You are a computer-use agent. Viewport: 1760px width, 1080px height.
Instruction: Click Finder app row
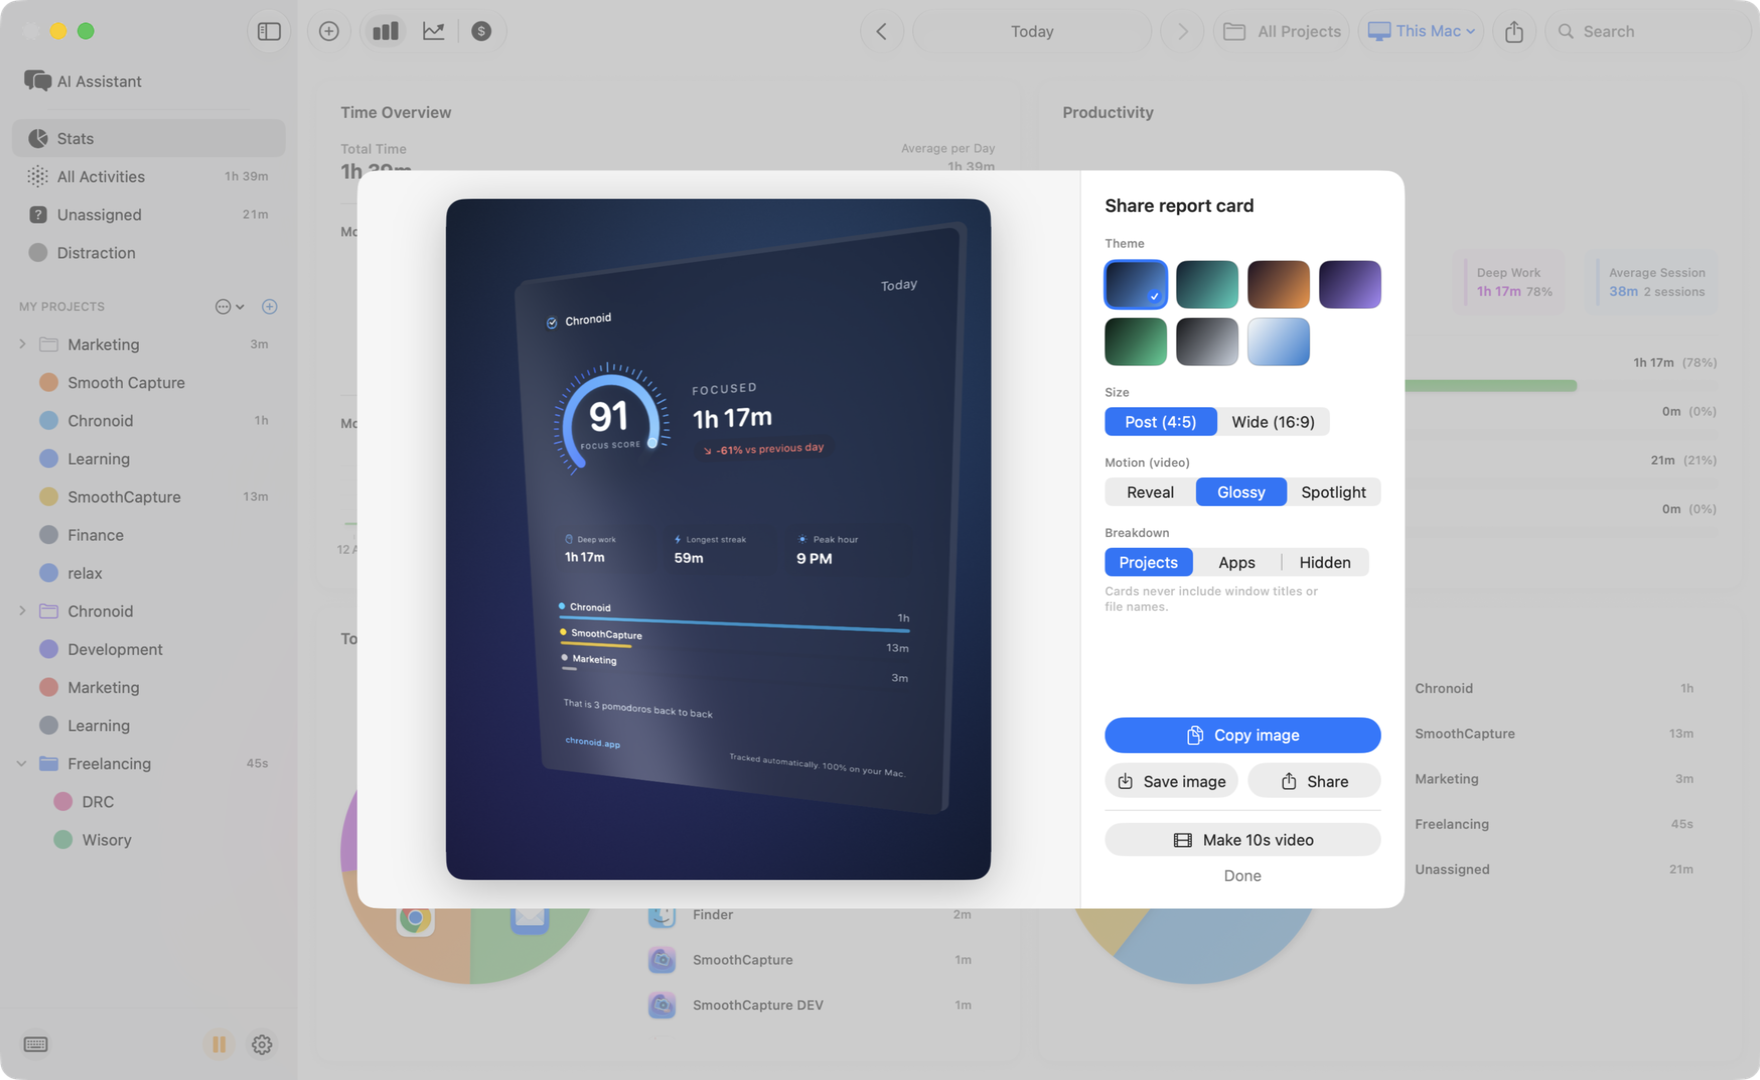(x=810, y=914)
